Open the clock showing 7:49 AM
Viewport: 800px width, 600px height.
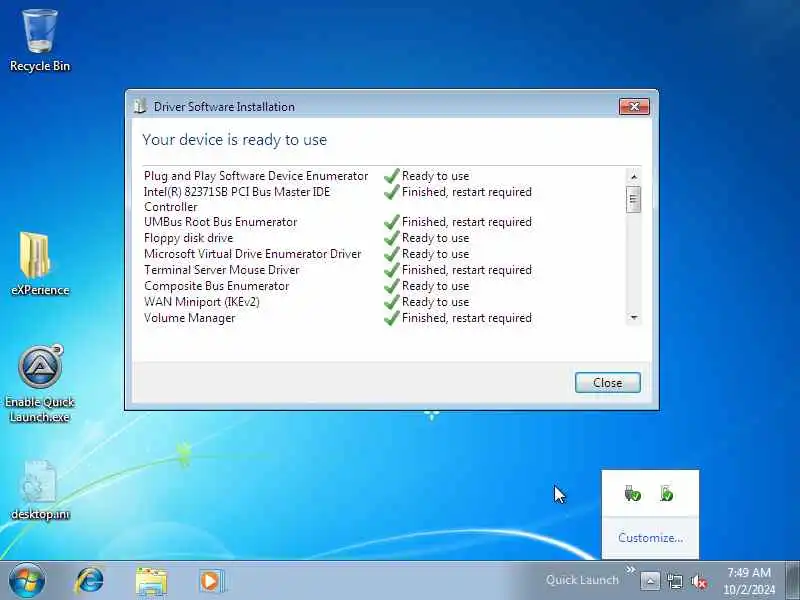[749, 581]
